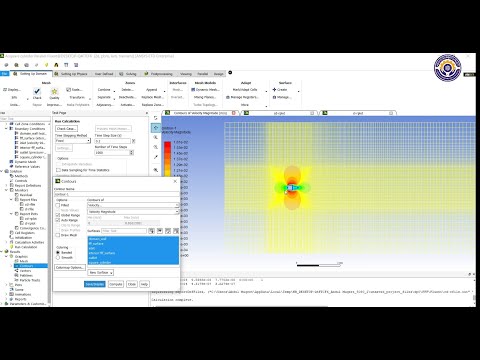The width and height of the screenshot is (480, 360).
Task: Click the Close button in Contours dialog
Action: coord(132,284)
